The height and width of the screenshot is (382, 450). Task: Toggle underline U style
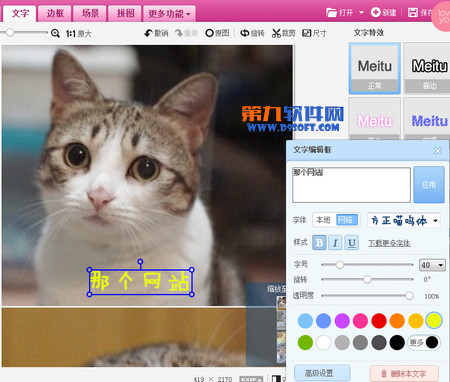click(x=352, y=243)
